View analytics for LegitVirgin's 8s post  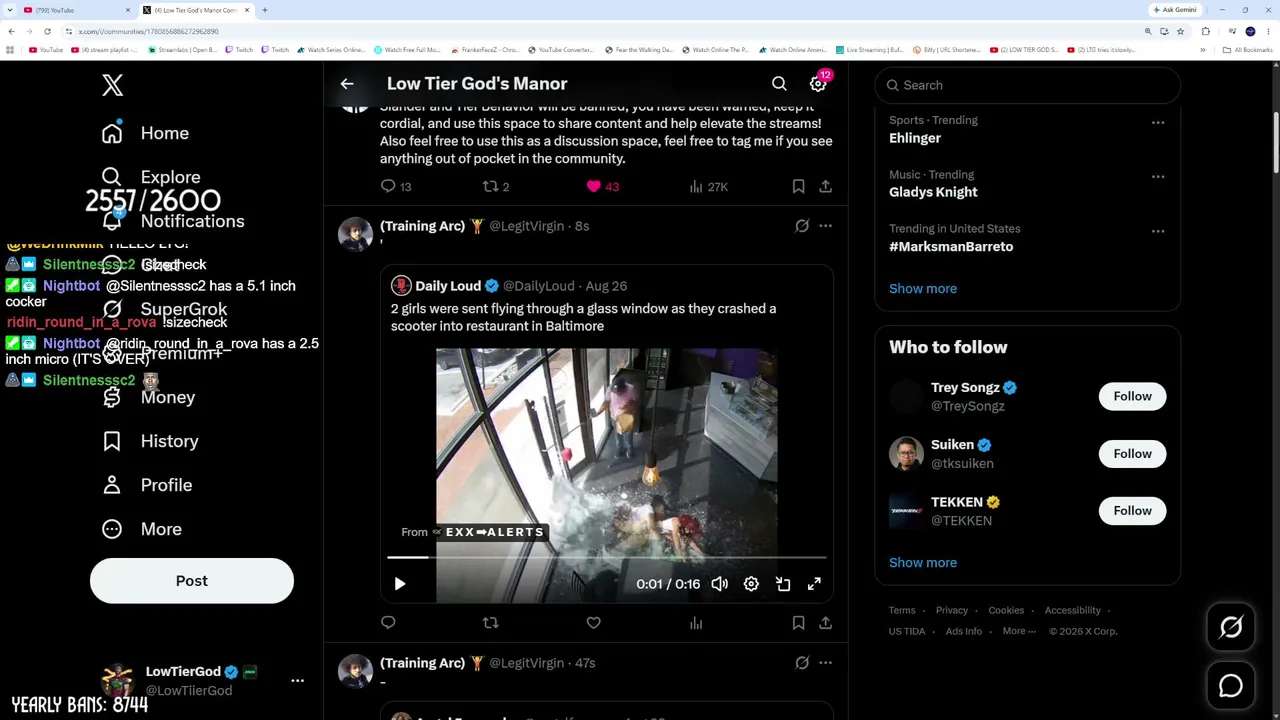pos(696,623)
